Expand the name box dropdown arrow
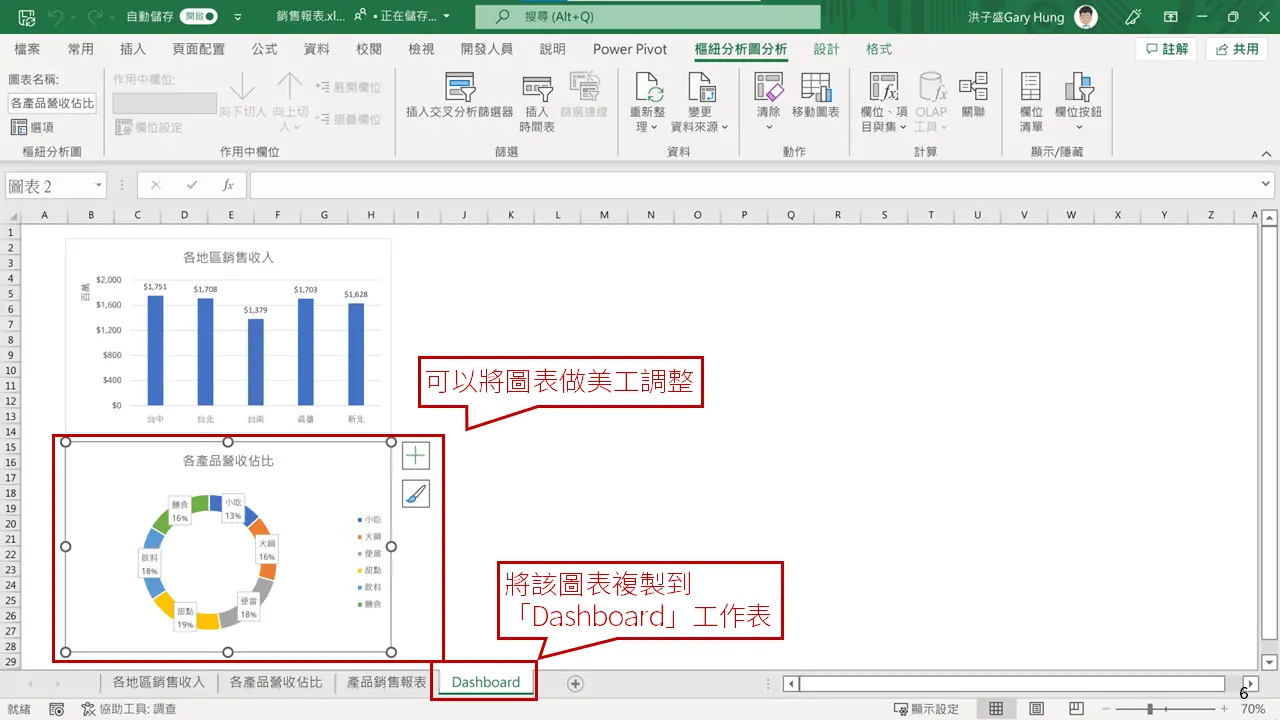The width and height of the screenshot is (1280, 720). (x=98, y=185)
